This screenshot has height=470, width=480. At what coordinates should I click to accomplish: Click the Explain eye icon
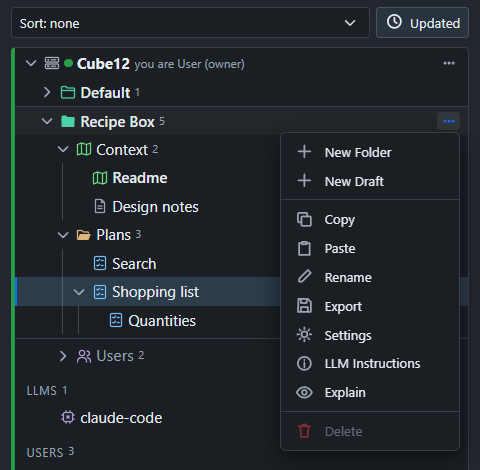304,393
